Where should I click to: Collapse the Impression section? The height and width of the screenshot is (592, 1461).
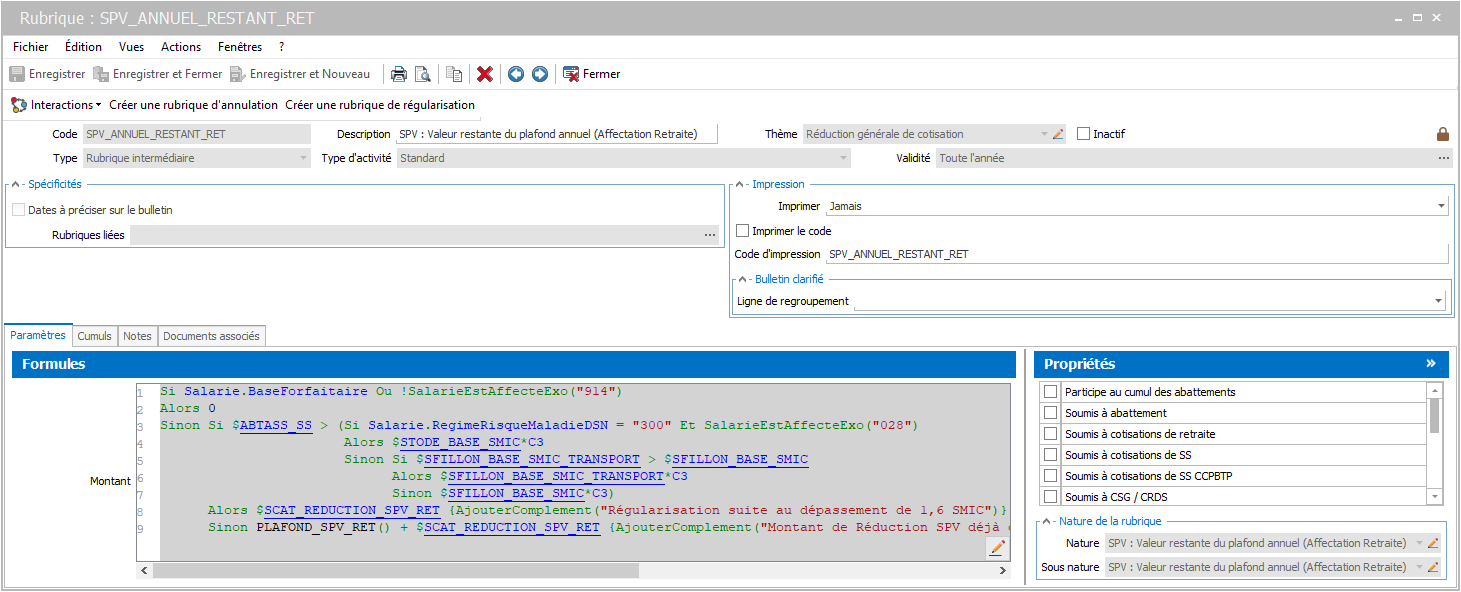tap(740, 184)
